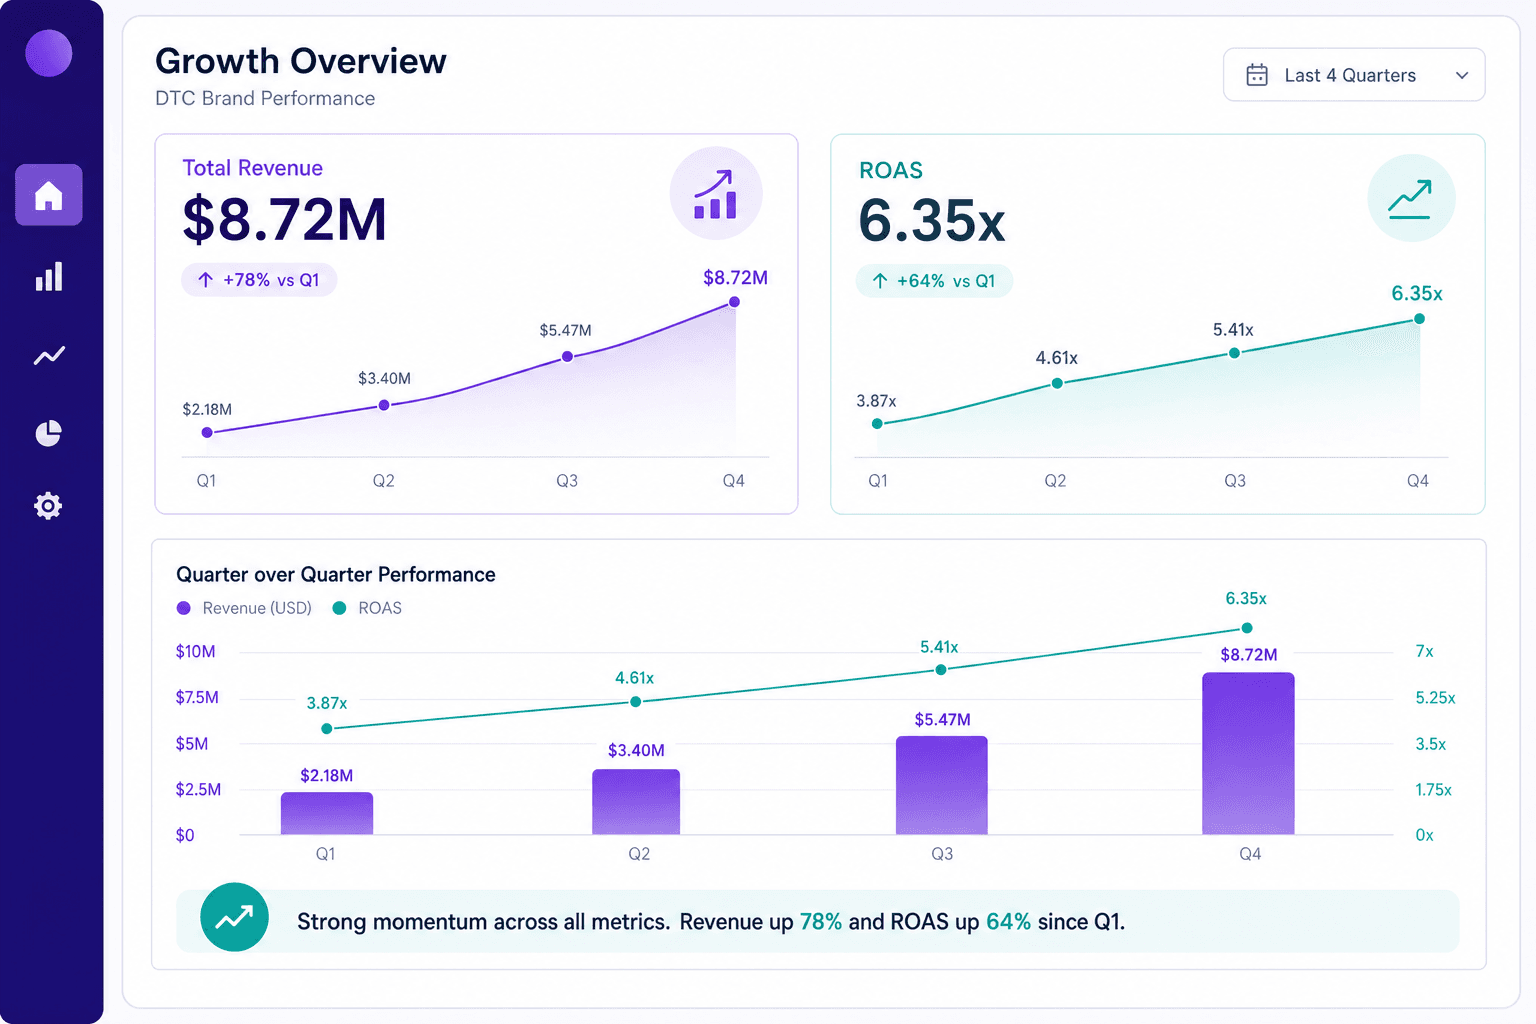Toggle the Revenue (USD) legend series
The width and height of the screenshot is (1536, 1024).
[x=244, y=608]
